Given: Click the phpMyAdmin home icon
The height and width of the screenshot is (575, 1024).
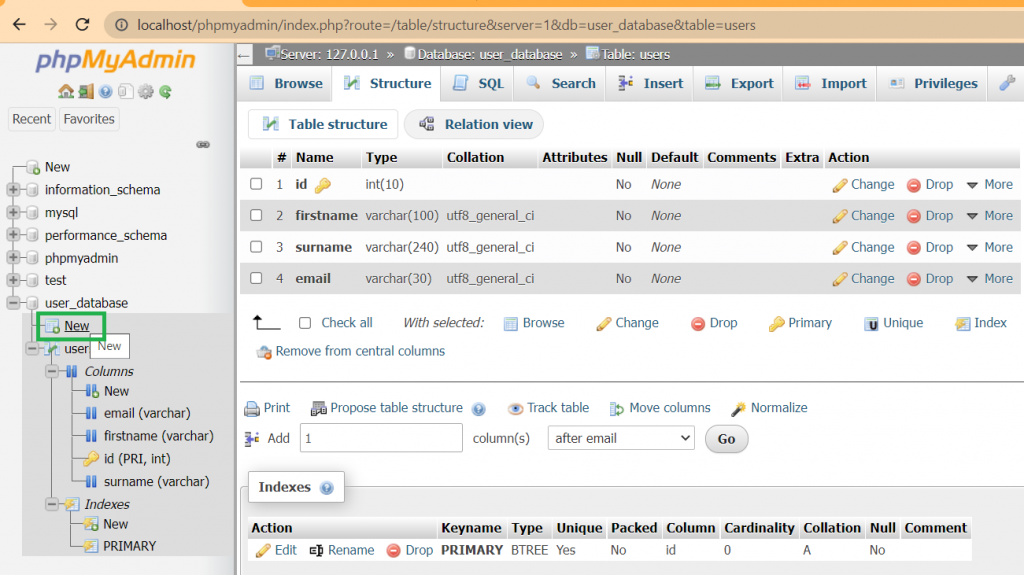Looking at the screenshot, I should point(66,92).
